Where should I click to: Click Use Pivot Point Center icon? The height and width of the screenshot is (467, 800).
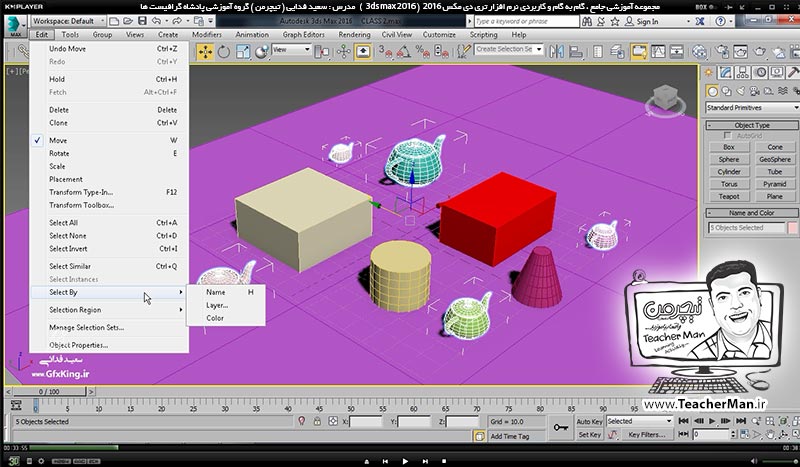tap(322, 52)
